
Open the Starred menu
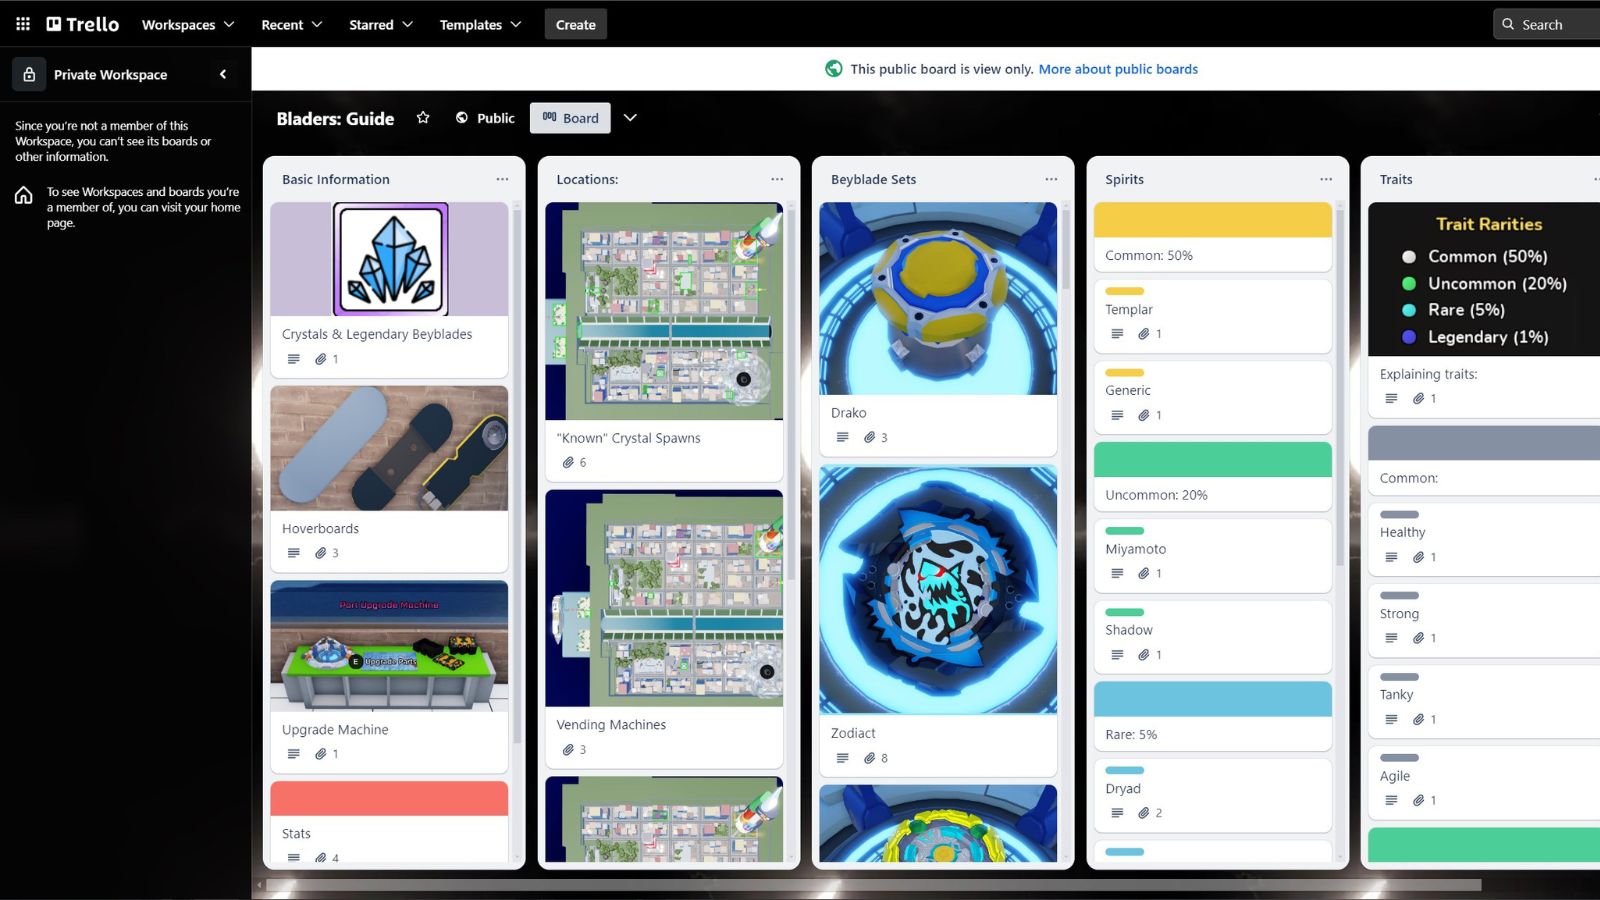[380, 24]
